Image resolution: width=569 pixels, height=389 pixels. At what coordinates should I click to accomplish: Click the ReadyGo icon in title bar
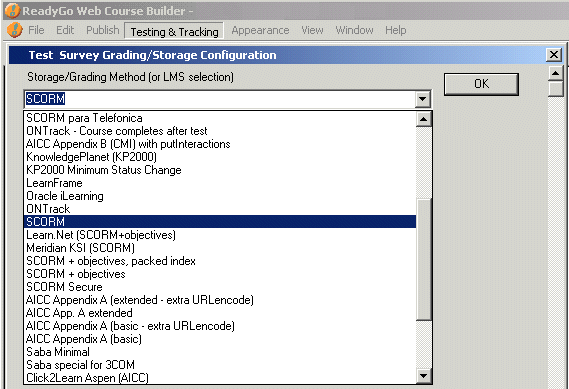[x=12, y=11]
